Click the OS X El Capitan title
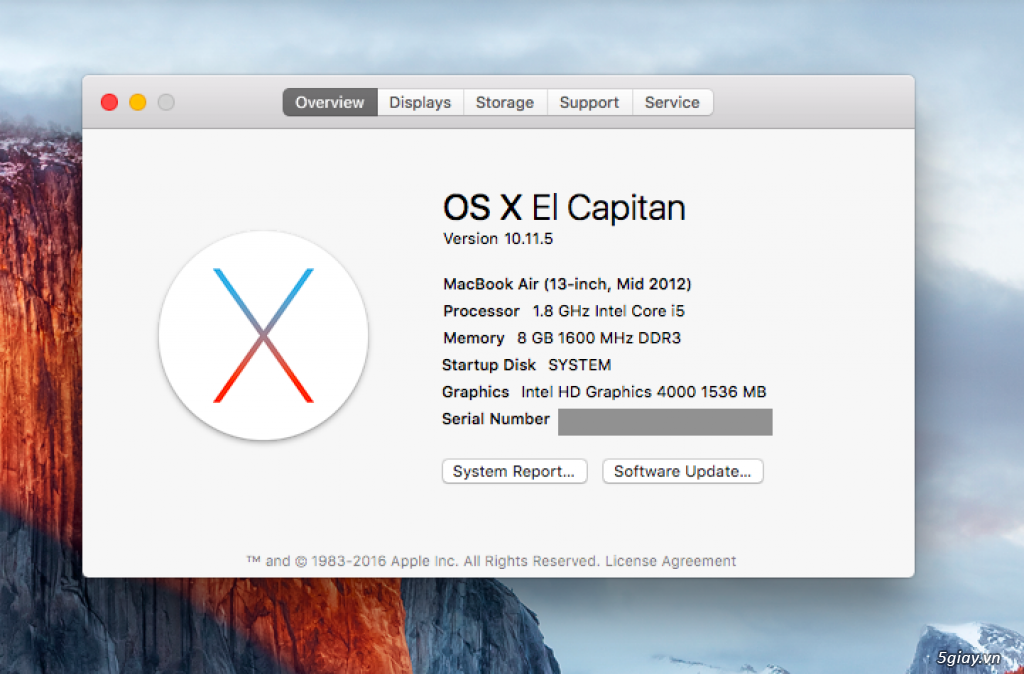The image size is (1024, 674). point(564,208)
